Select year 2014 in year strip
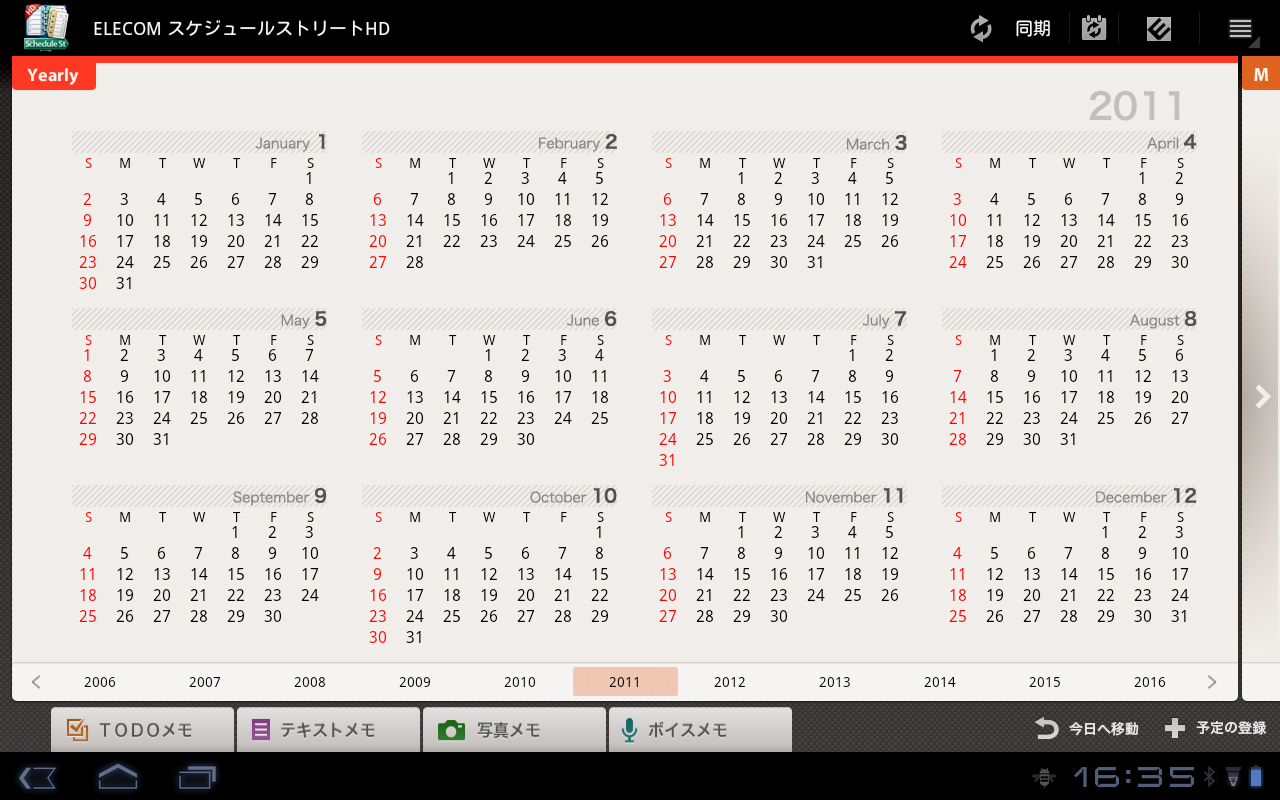1280x800 pixels. [x=940, y=682]
